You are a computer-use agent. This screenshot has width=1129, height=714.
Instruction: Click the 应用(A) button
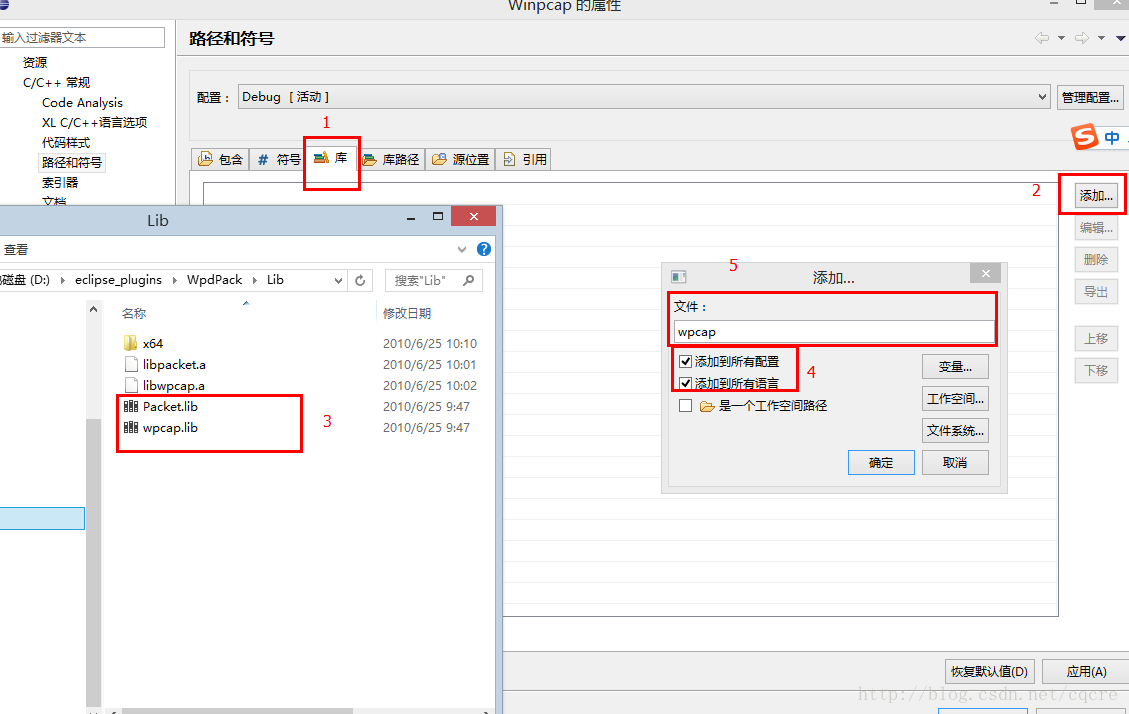click(x=1086, y=672)
